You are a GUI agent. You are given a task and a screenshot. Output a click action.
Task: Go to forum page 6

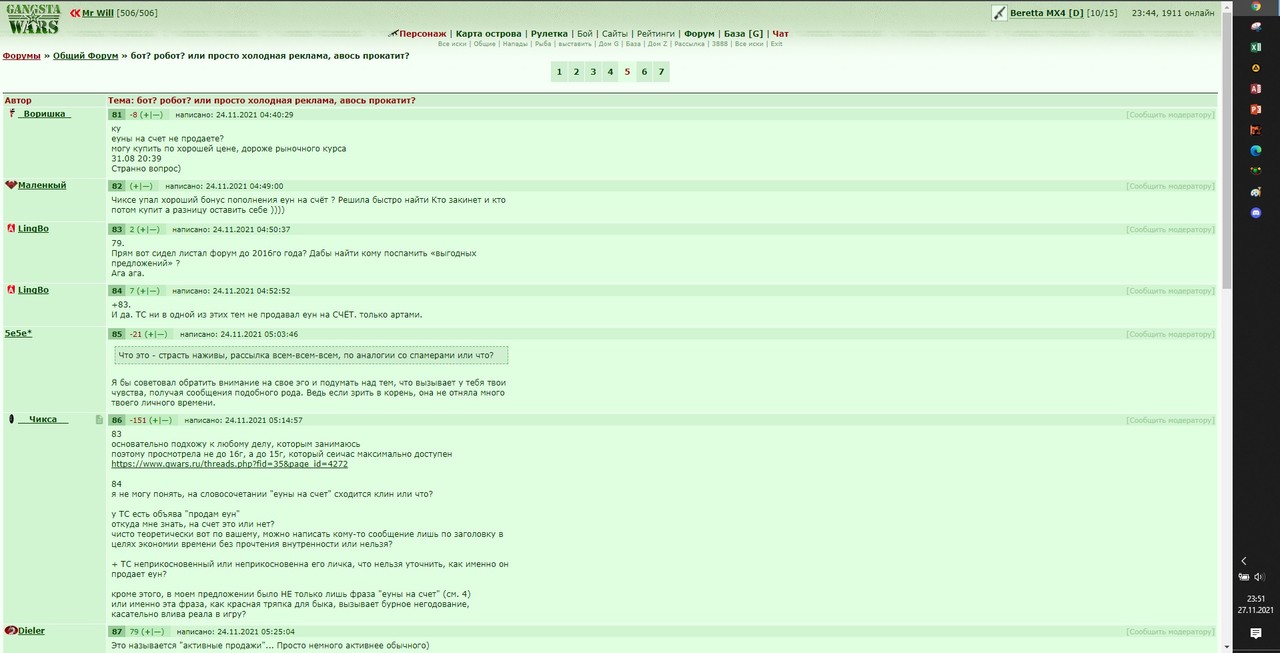pos(644,71)
